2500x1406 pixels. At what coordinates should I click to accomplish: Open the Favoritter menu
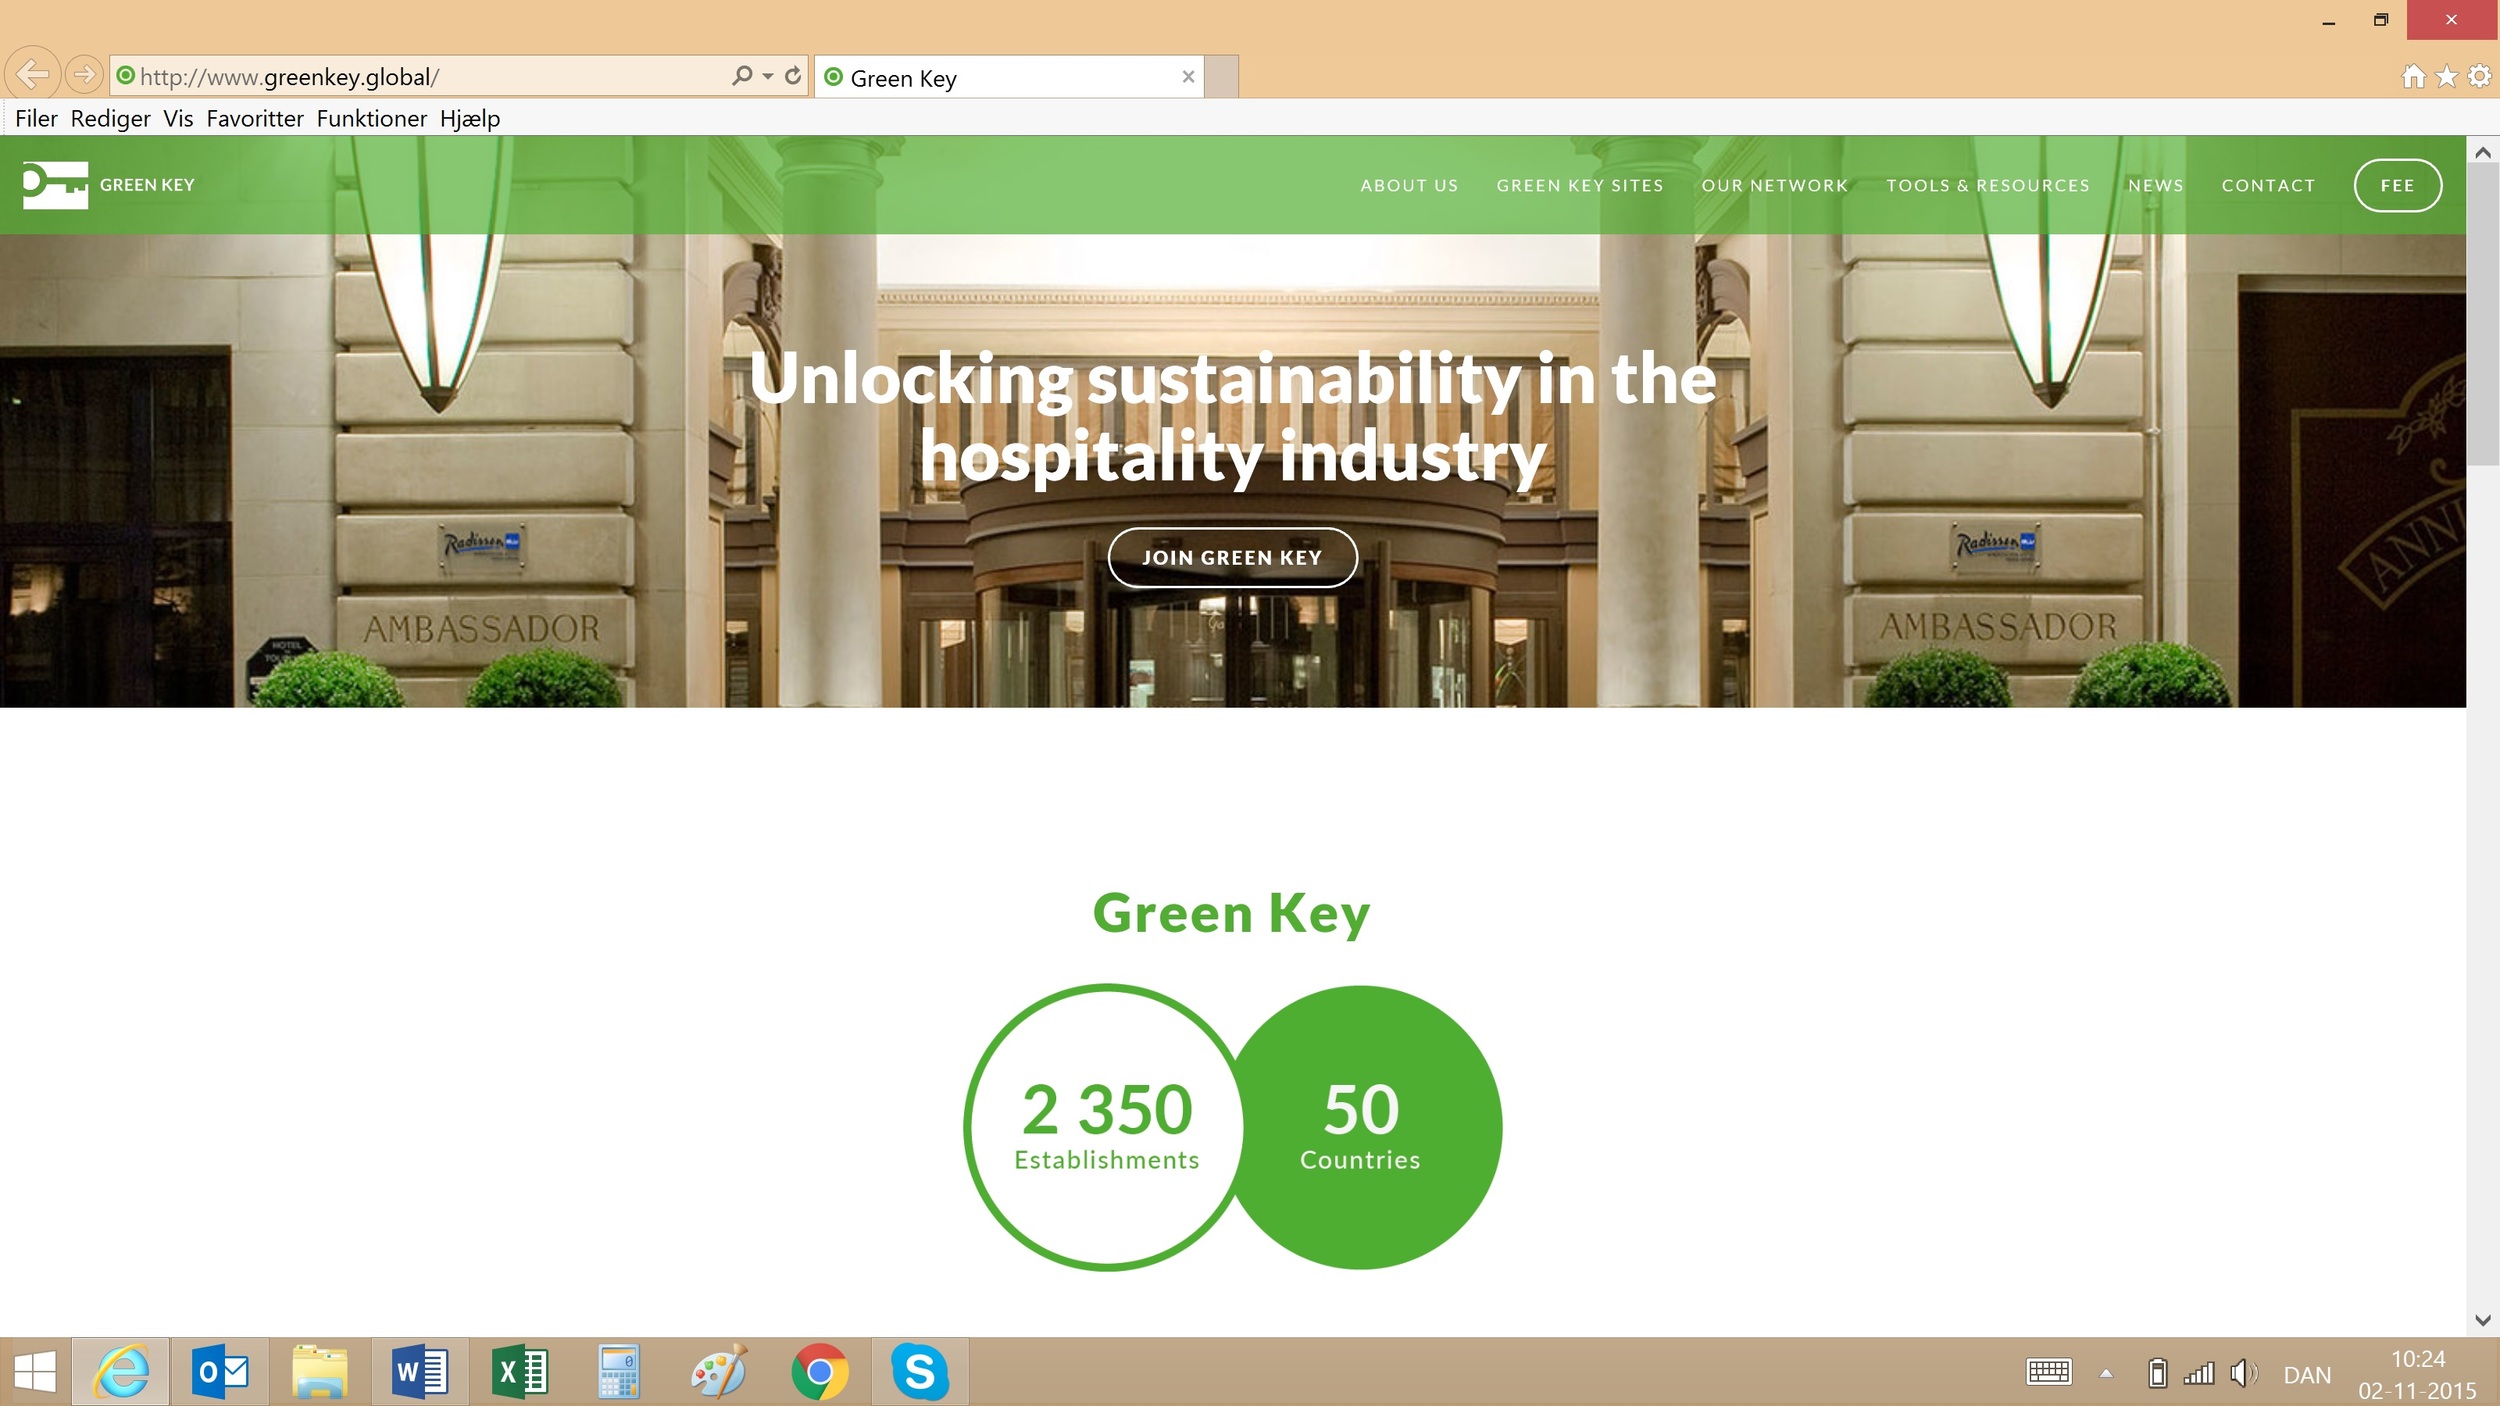(x=255, y=118)
